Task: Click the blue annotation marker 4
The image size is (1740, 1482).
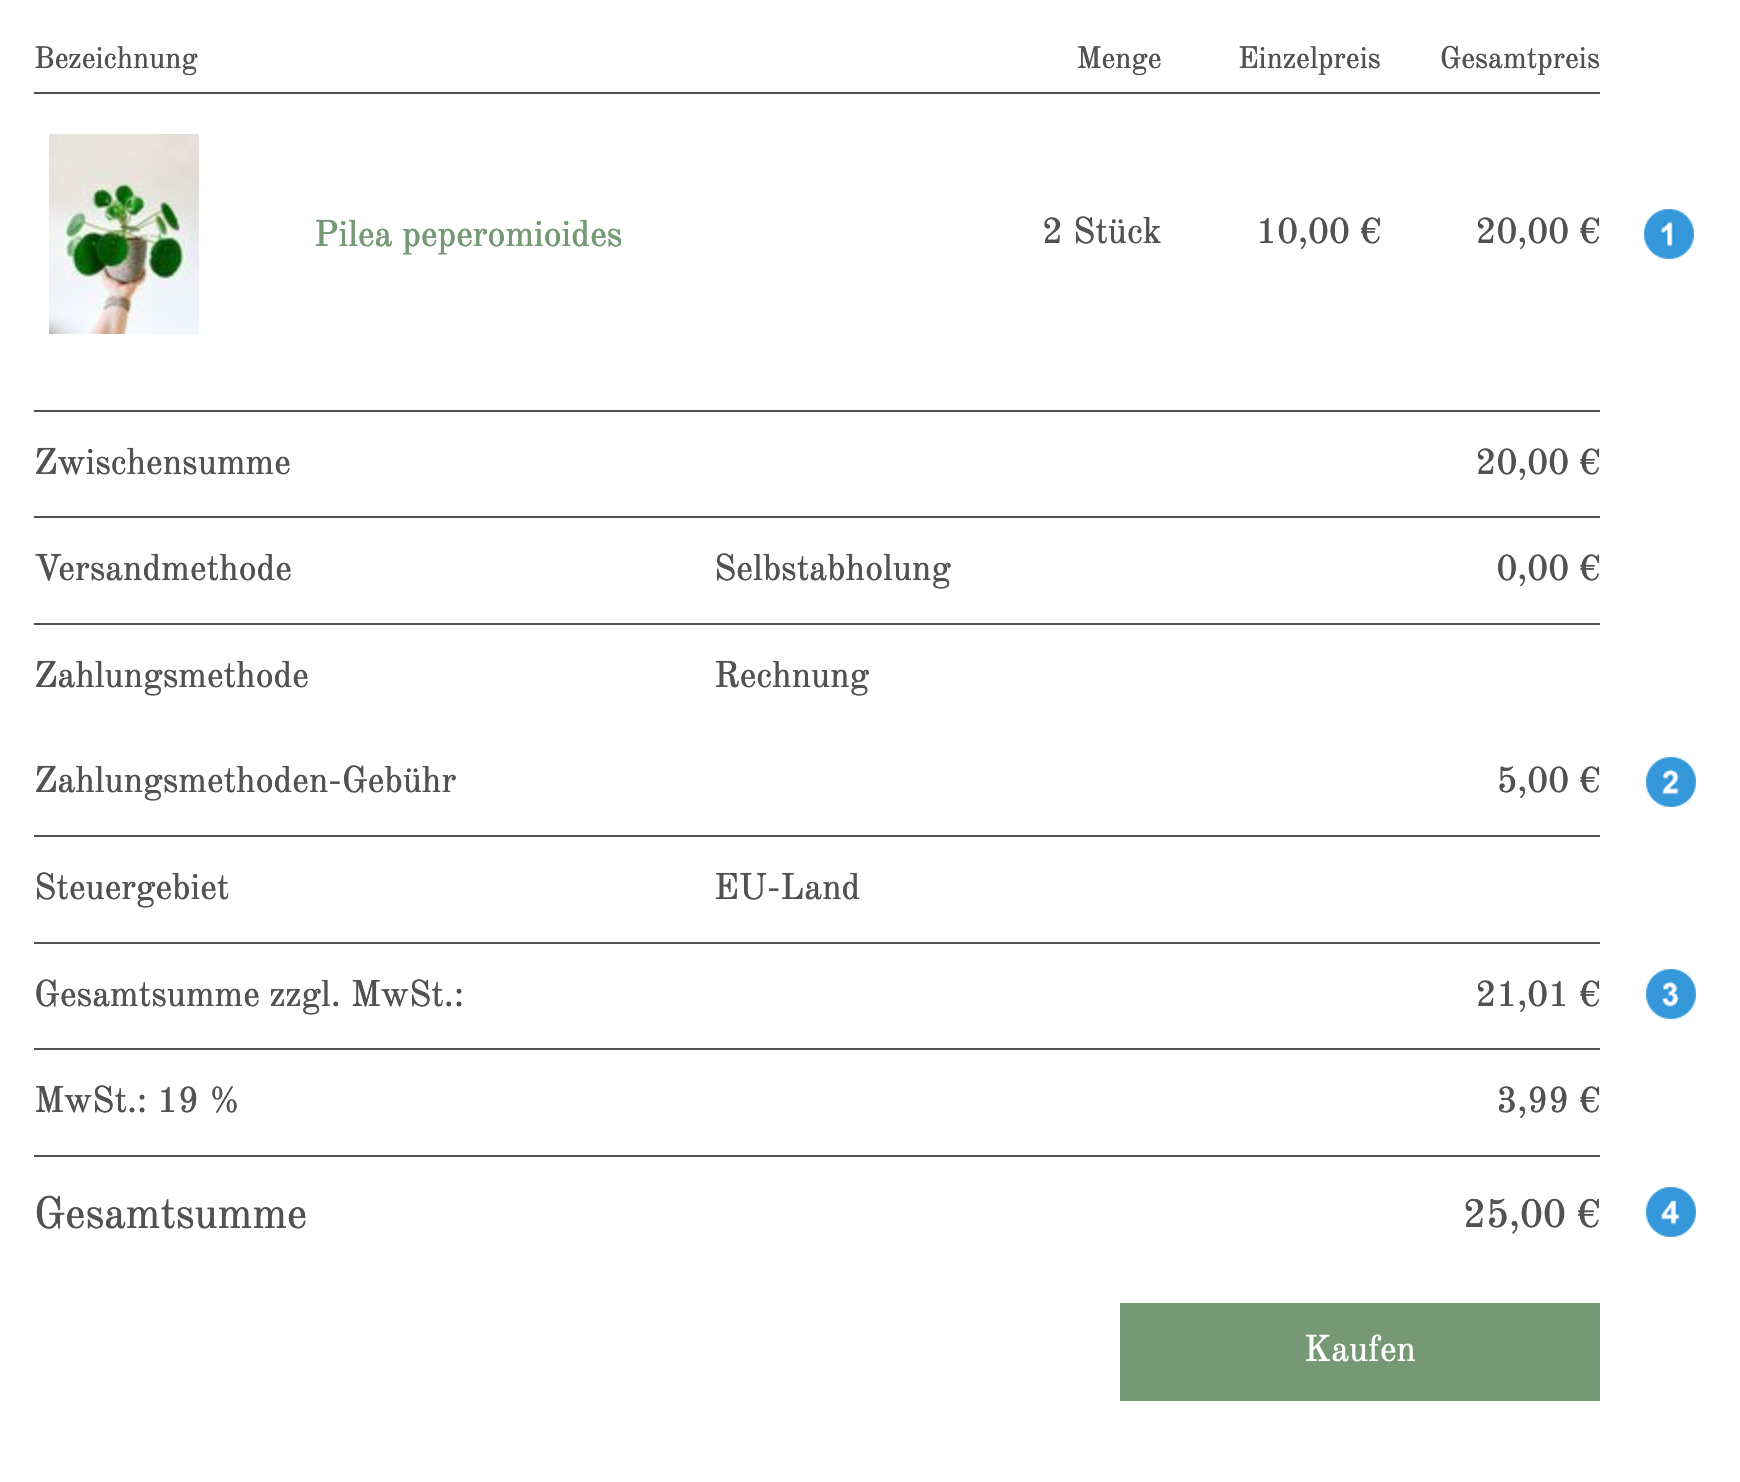Action: pyautogui.click(x=1669, y=1213)
